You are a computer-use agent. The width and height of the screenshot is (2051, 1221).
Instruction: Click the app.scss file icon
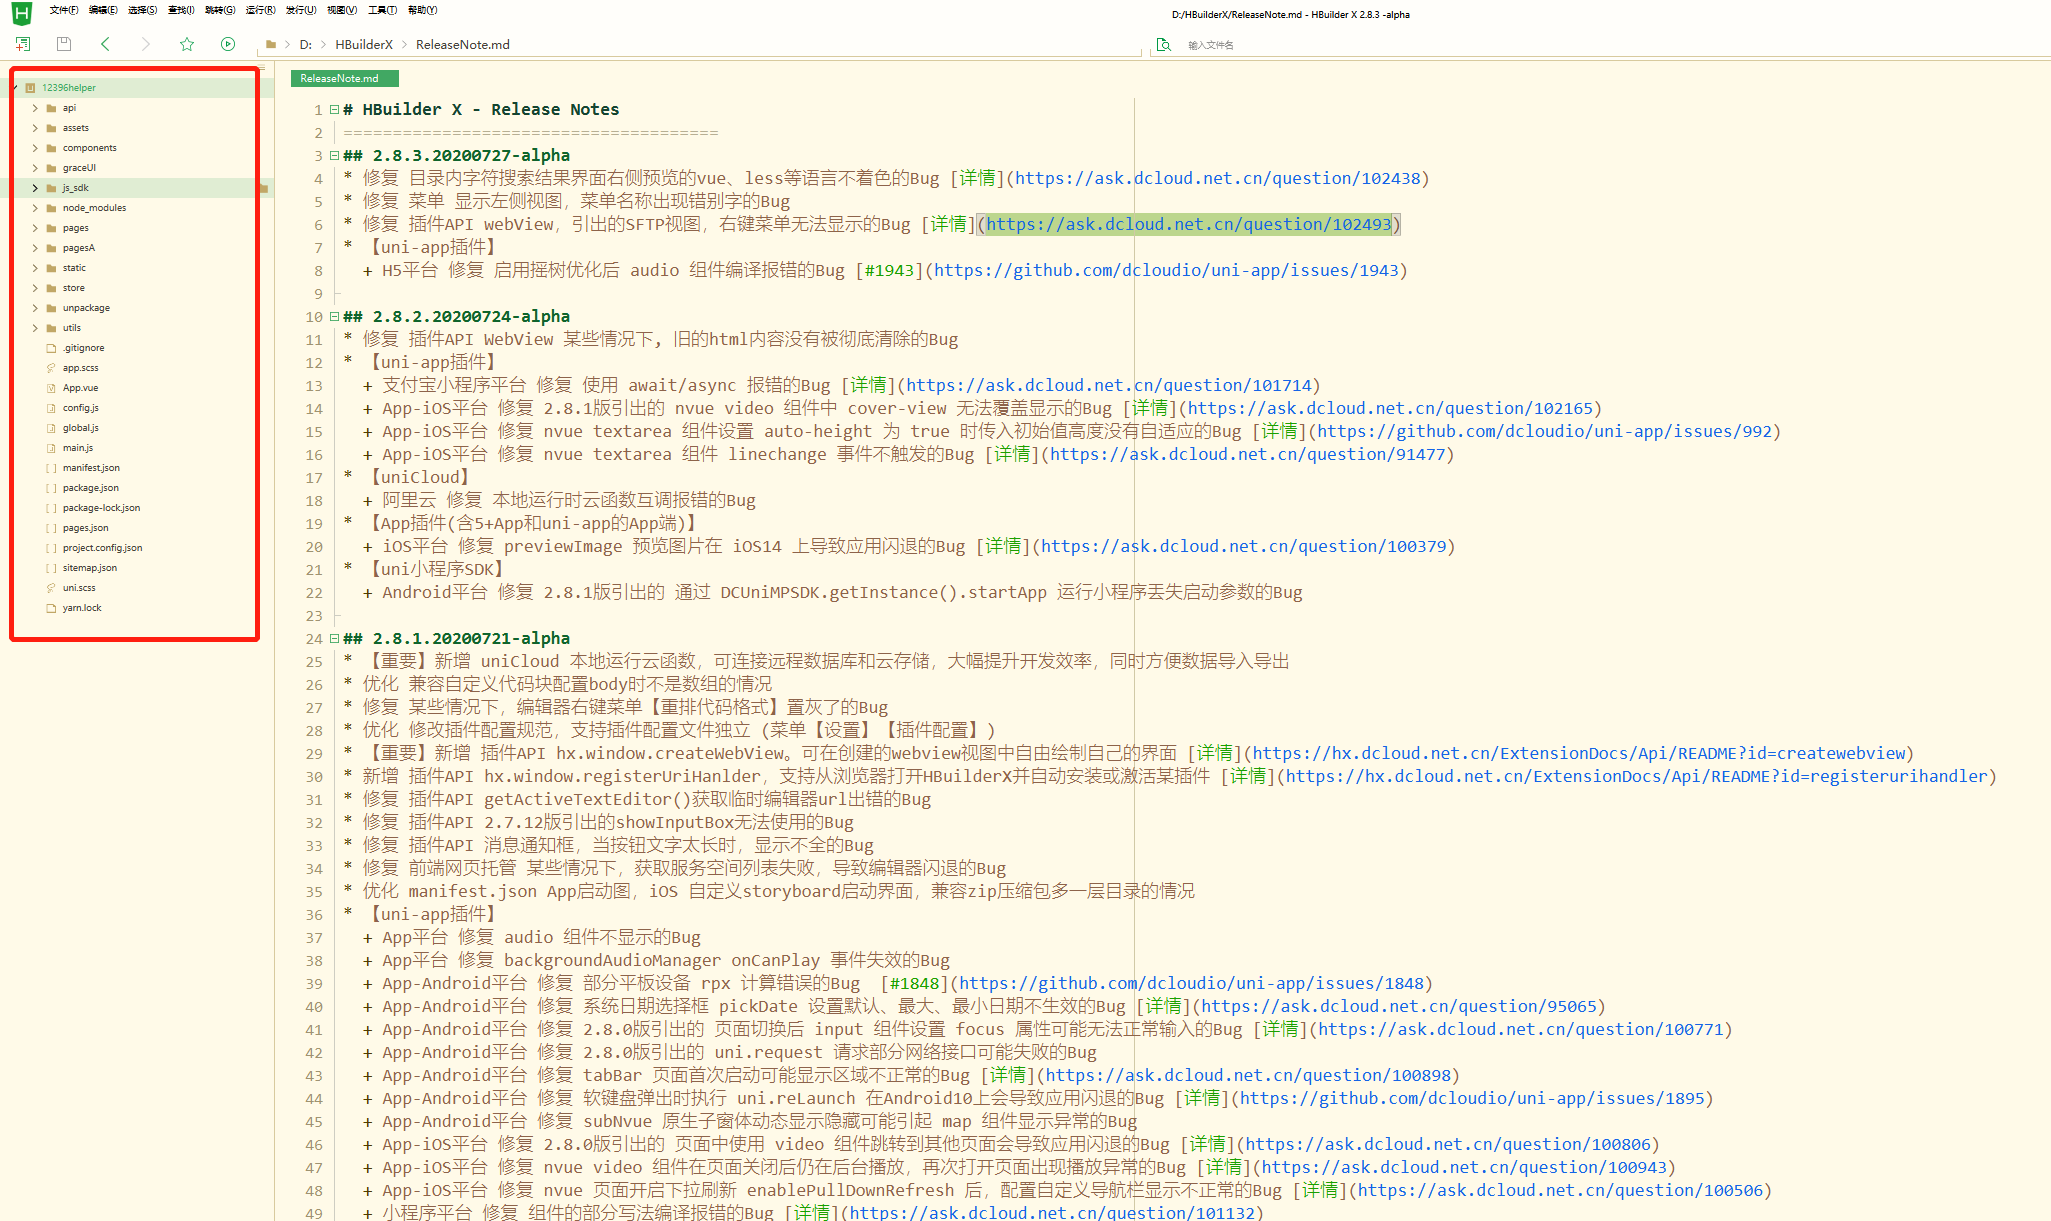[x=51, y=368]
